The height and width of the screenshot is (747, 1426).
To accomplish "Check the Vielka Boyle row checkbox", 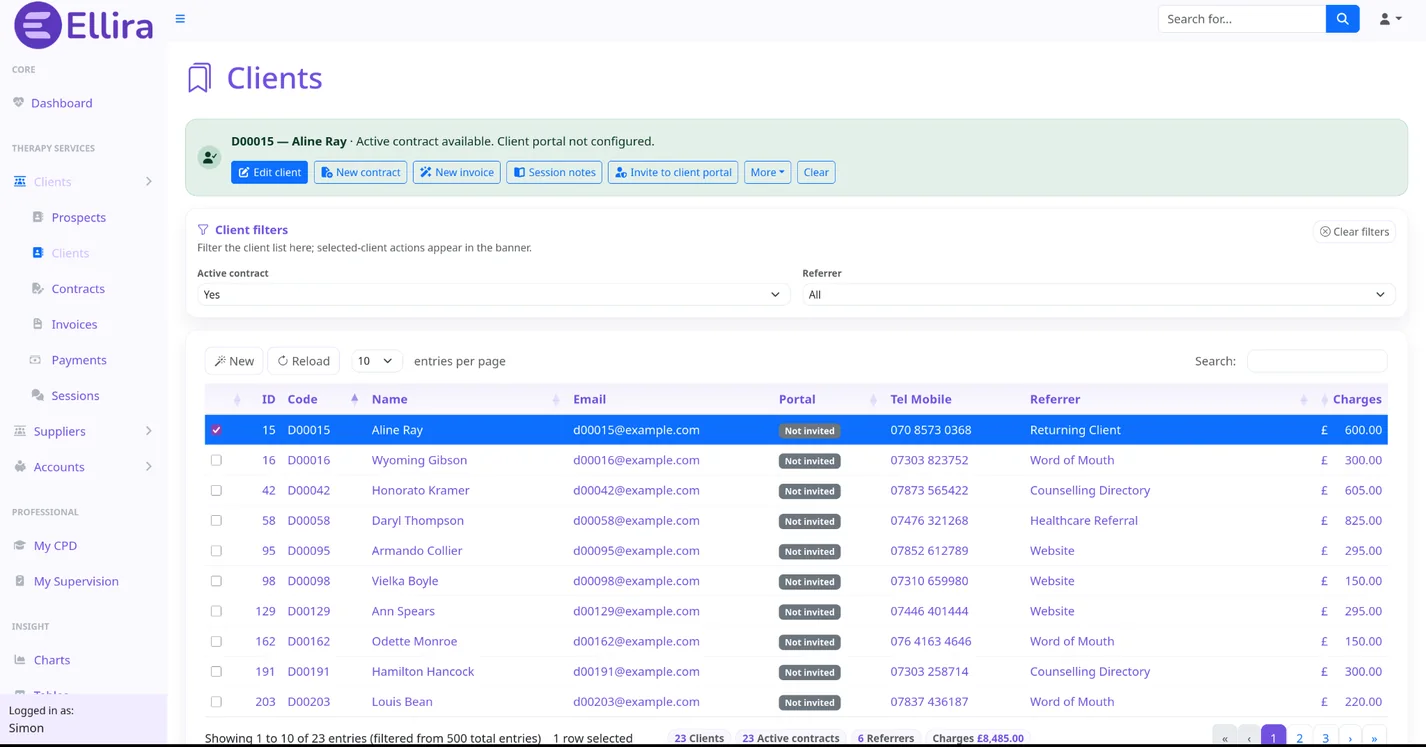I will click(x=216, y=581).
